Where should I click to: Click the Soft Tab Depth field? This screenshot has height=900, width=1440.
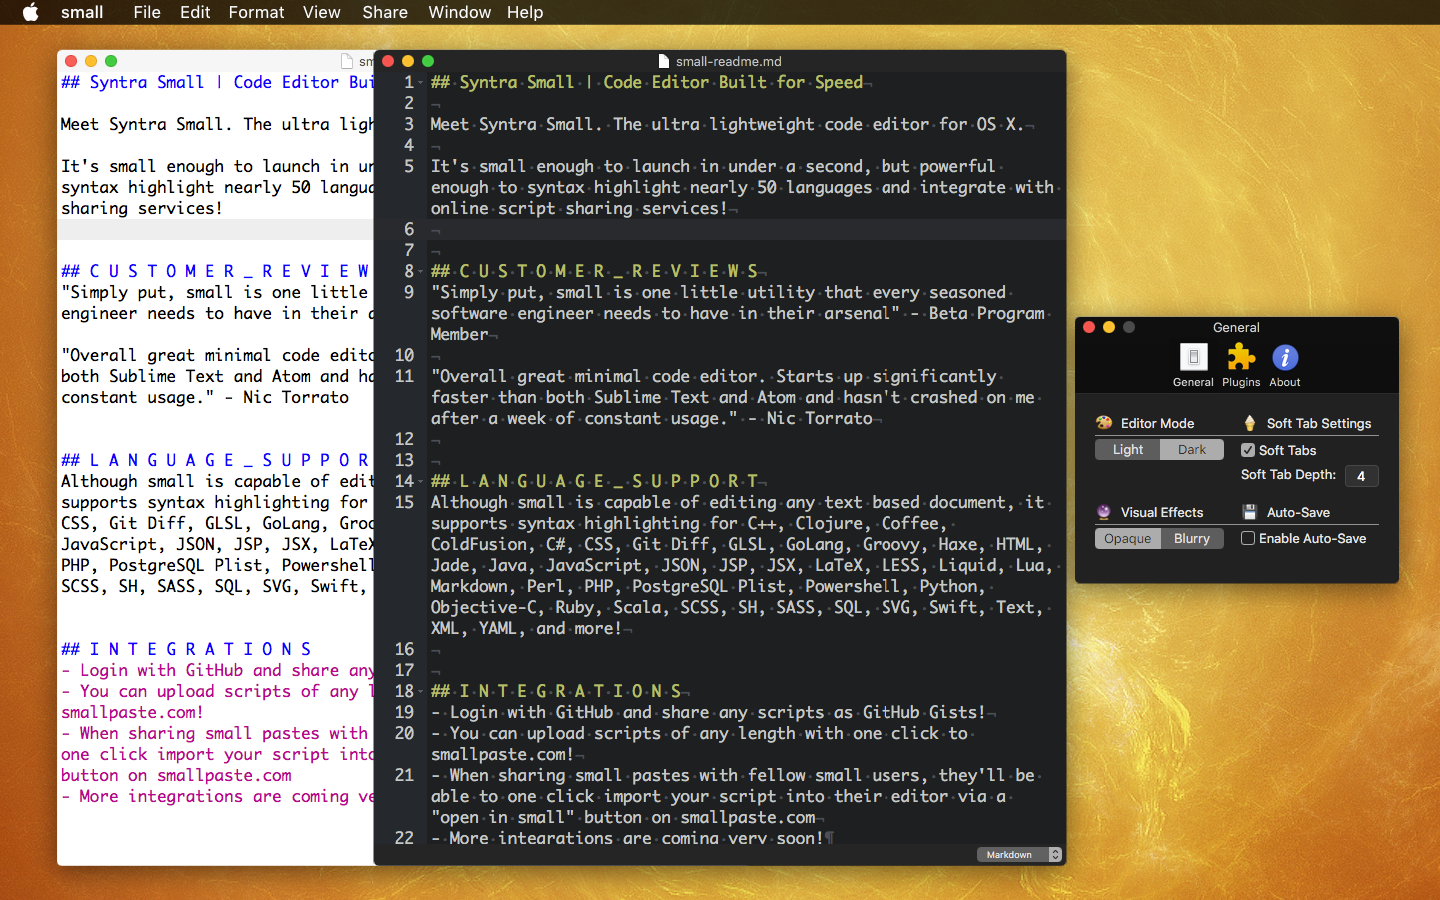tap(1362, 476)
